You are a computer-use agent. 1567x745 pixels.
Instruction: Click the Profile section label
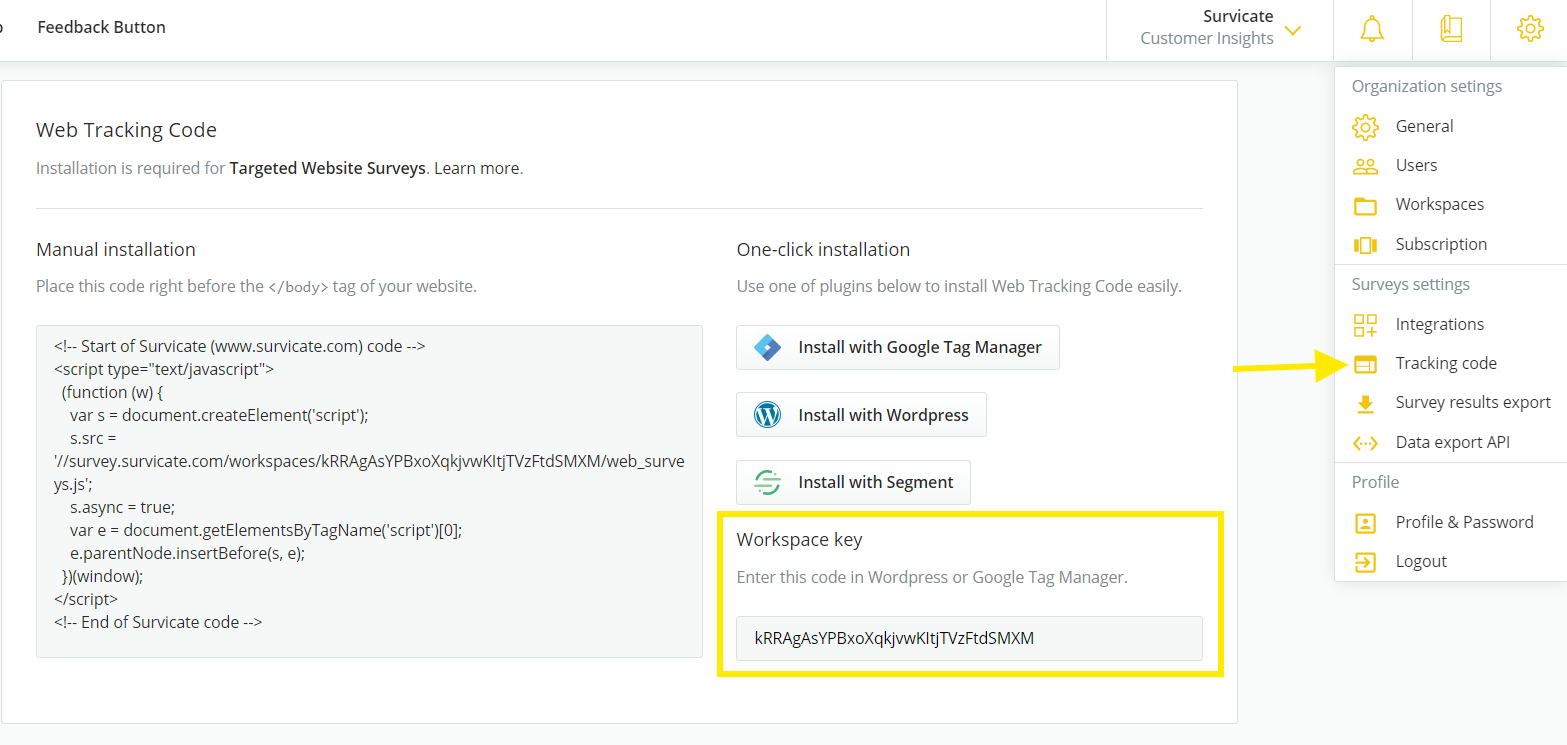click(x=1375, y=482)
